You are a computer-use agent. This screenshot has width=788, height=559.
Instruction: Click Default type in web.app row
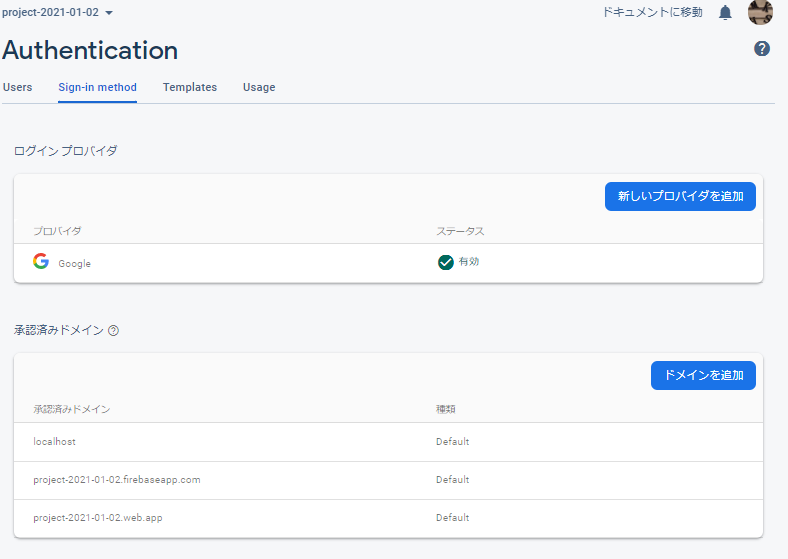coord(452,517)
